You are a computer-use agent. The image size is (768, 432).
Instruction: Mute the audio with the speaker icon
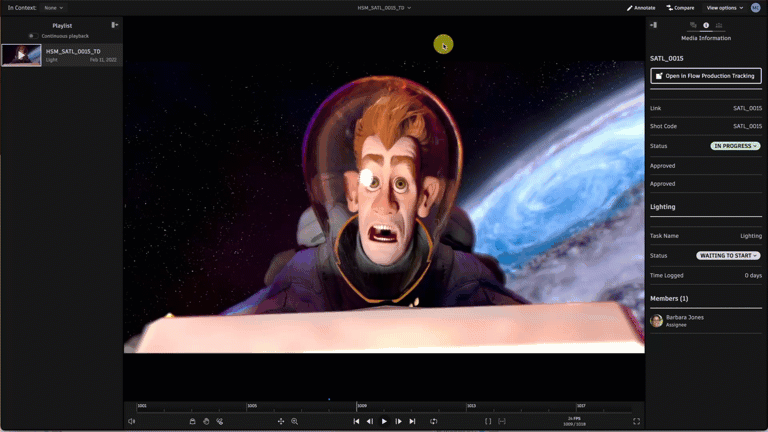click(131, 421)
